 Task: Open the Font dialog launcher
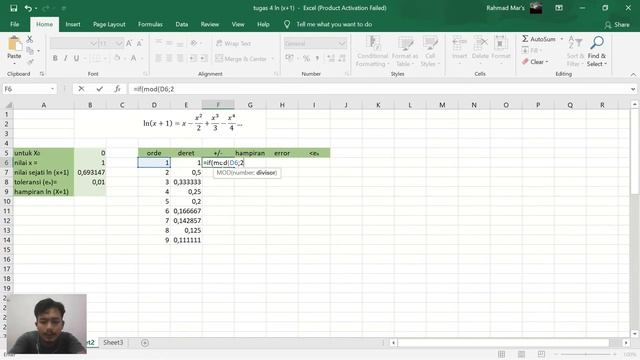click(x=145, y=74)
